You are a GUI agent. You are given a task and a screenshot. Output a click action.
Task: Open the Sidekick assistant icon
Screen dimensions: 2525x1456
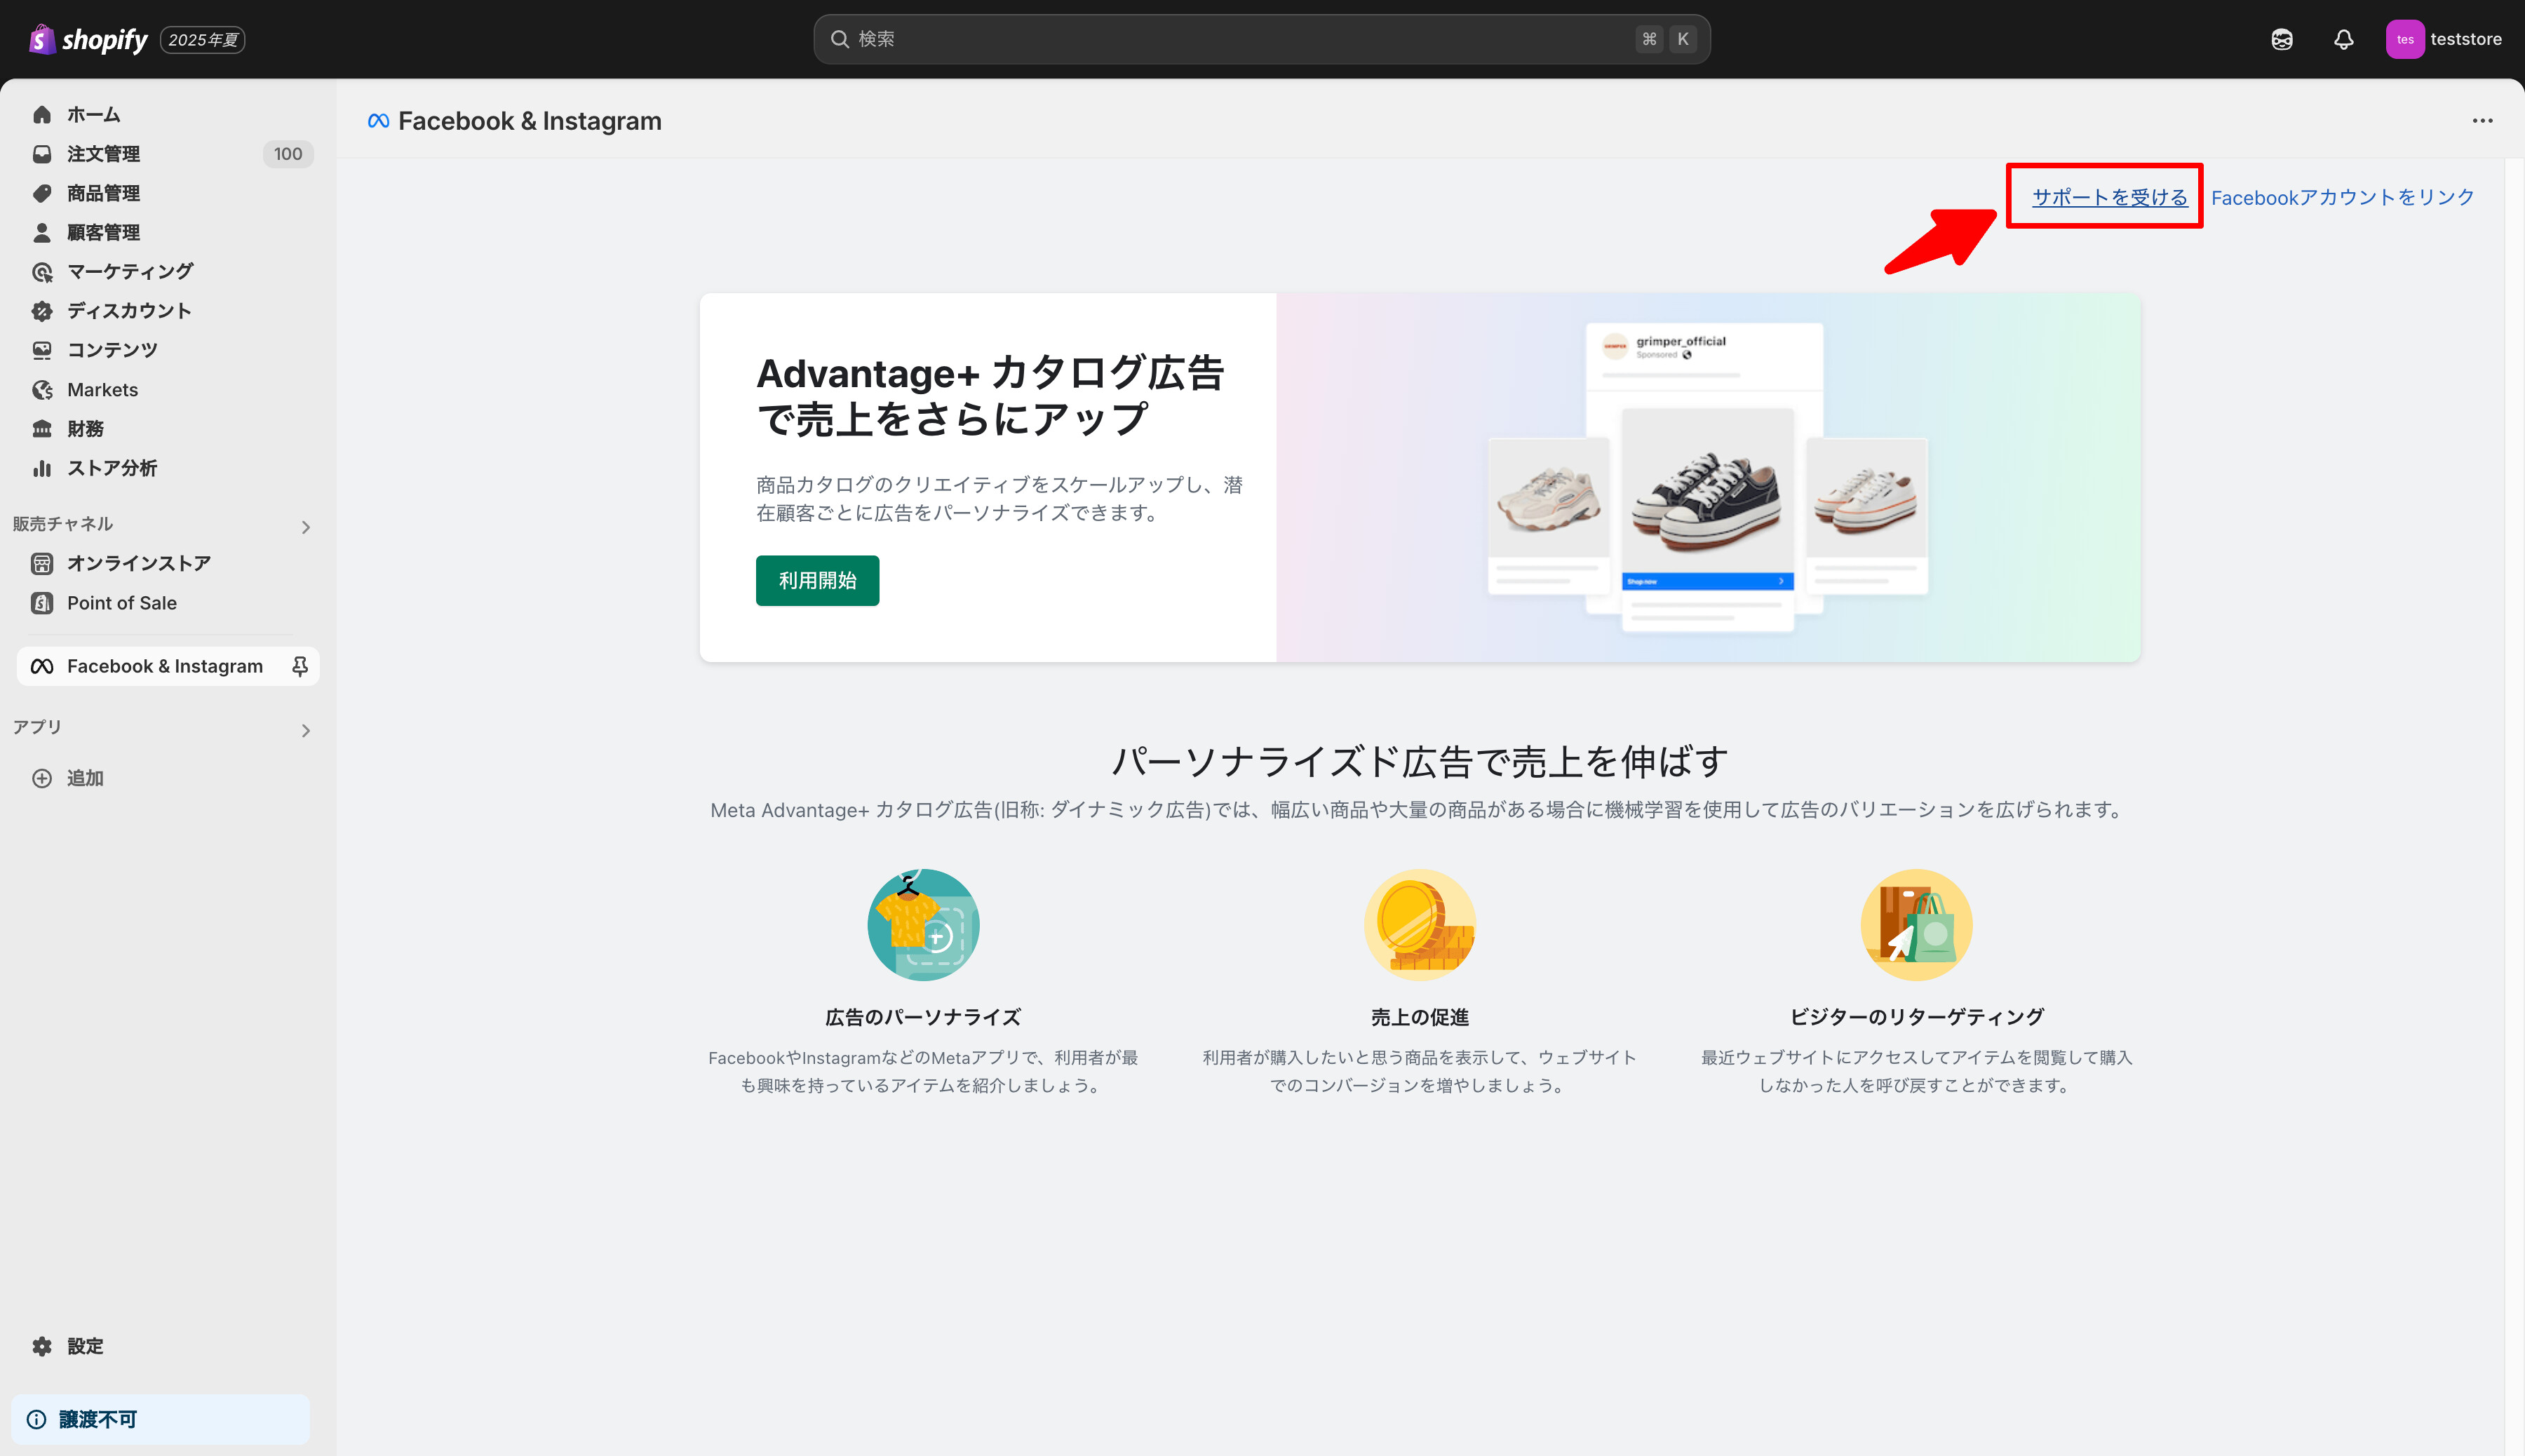[2281, 40]
